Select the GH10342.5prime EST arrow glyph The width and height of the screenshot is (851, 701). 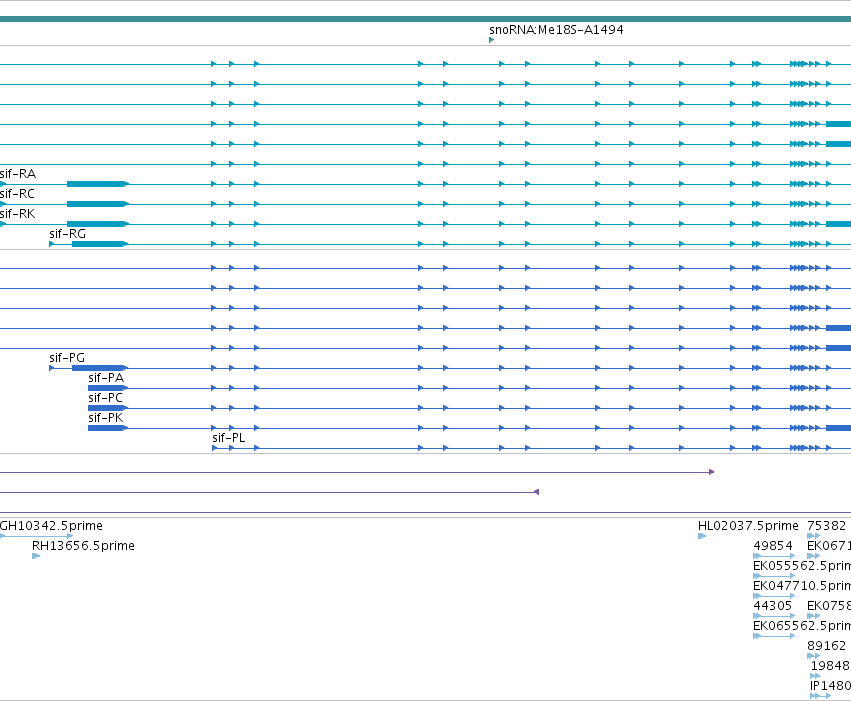tap(36, 536)
